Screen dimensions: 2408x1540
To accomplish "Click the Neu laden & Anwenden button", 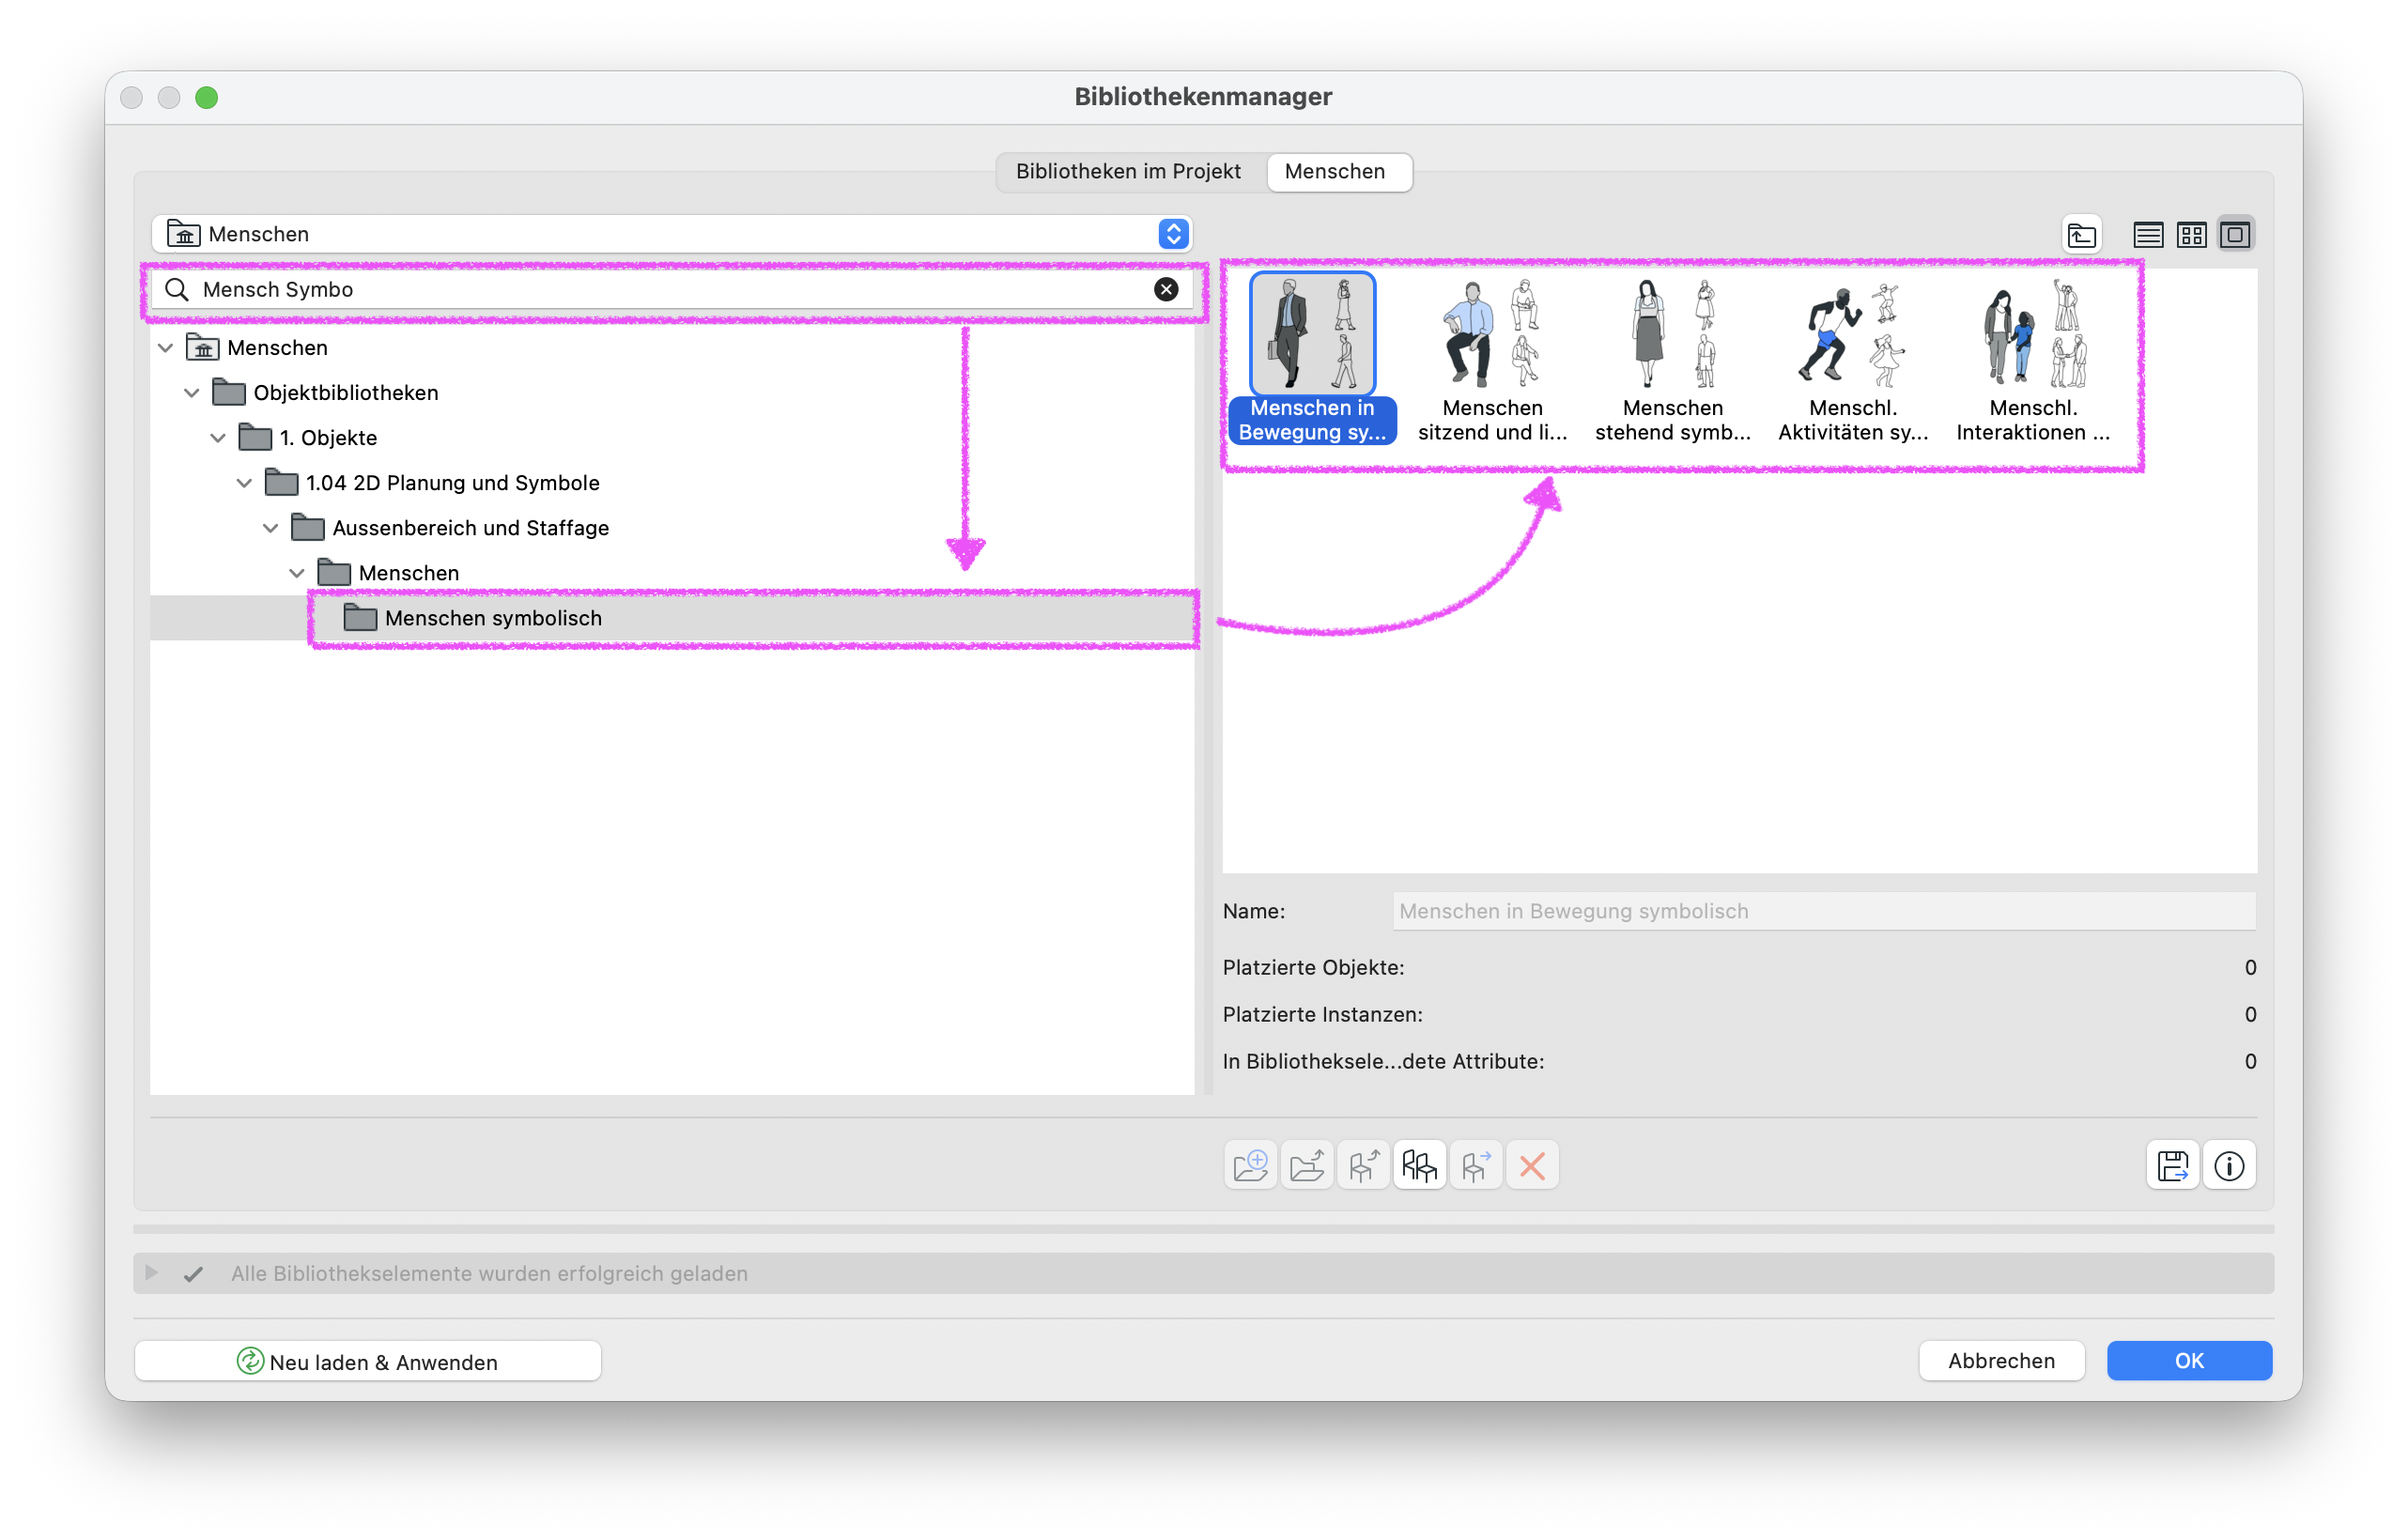I will tap(368, 1361).
